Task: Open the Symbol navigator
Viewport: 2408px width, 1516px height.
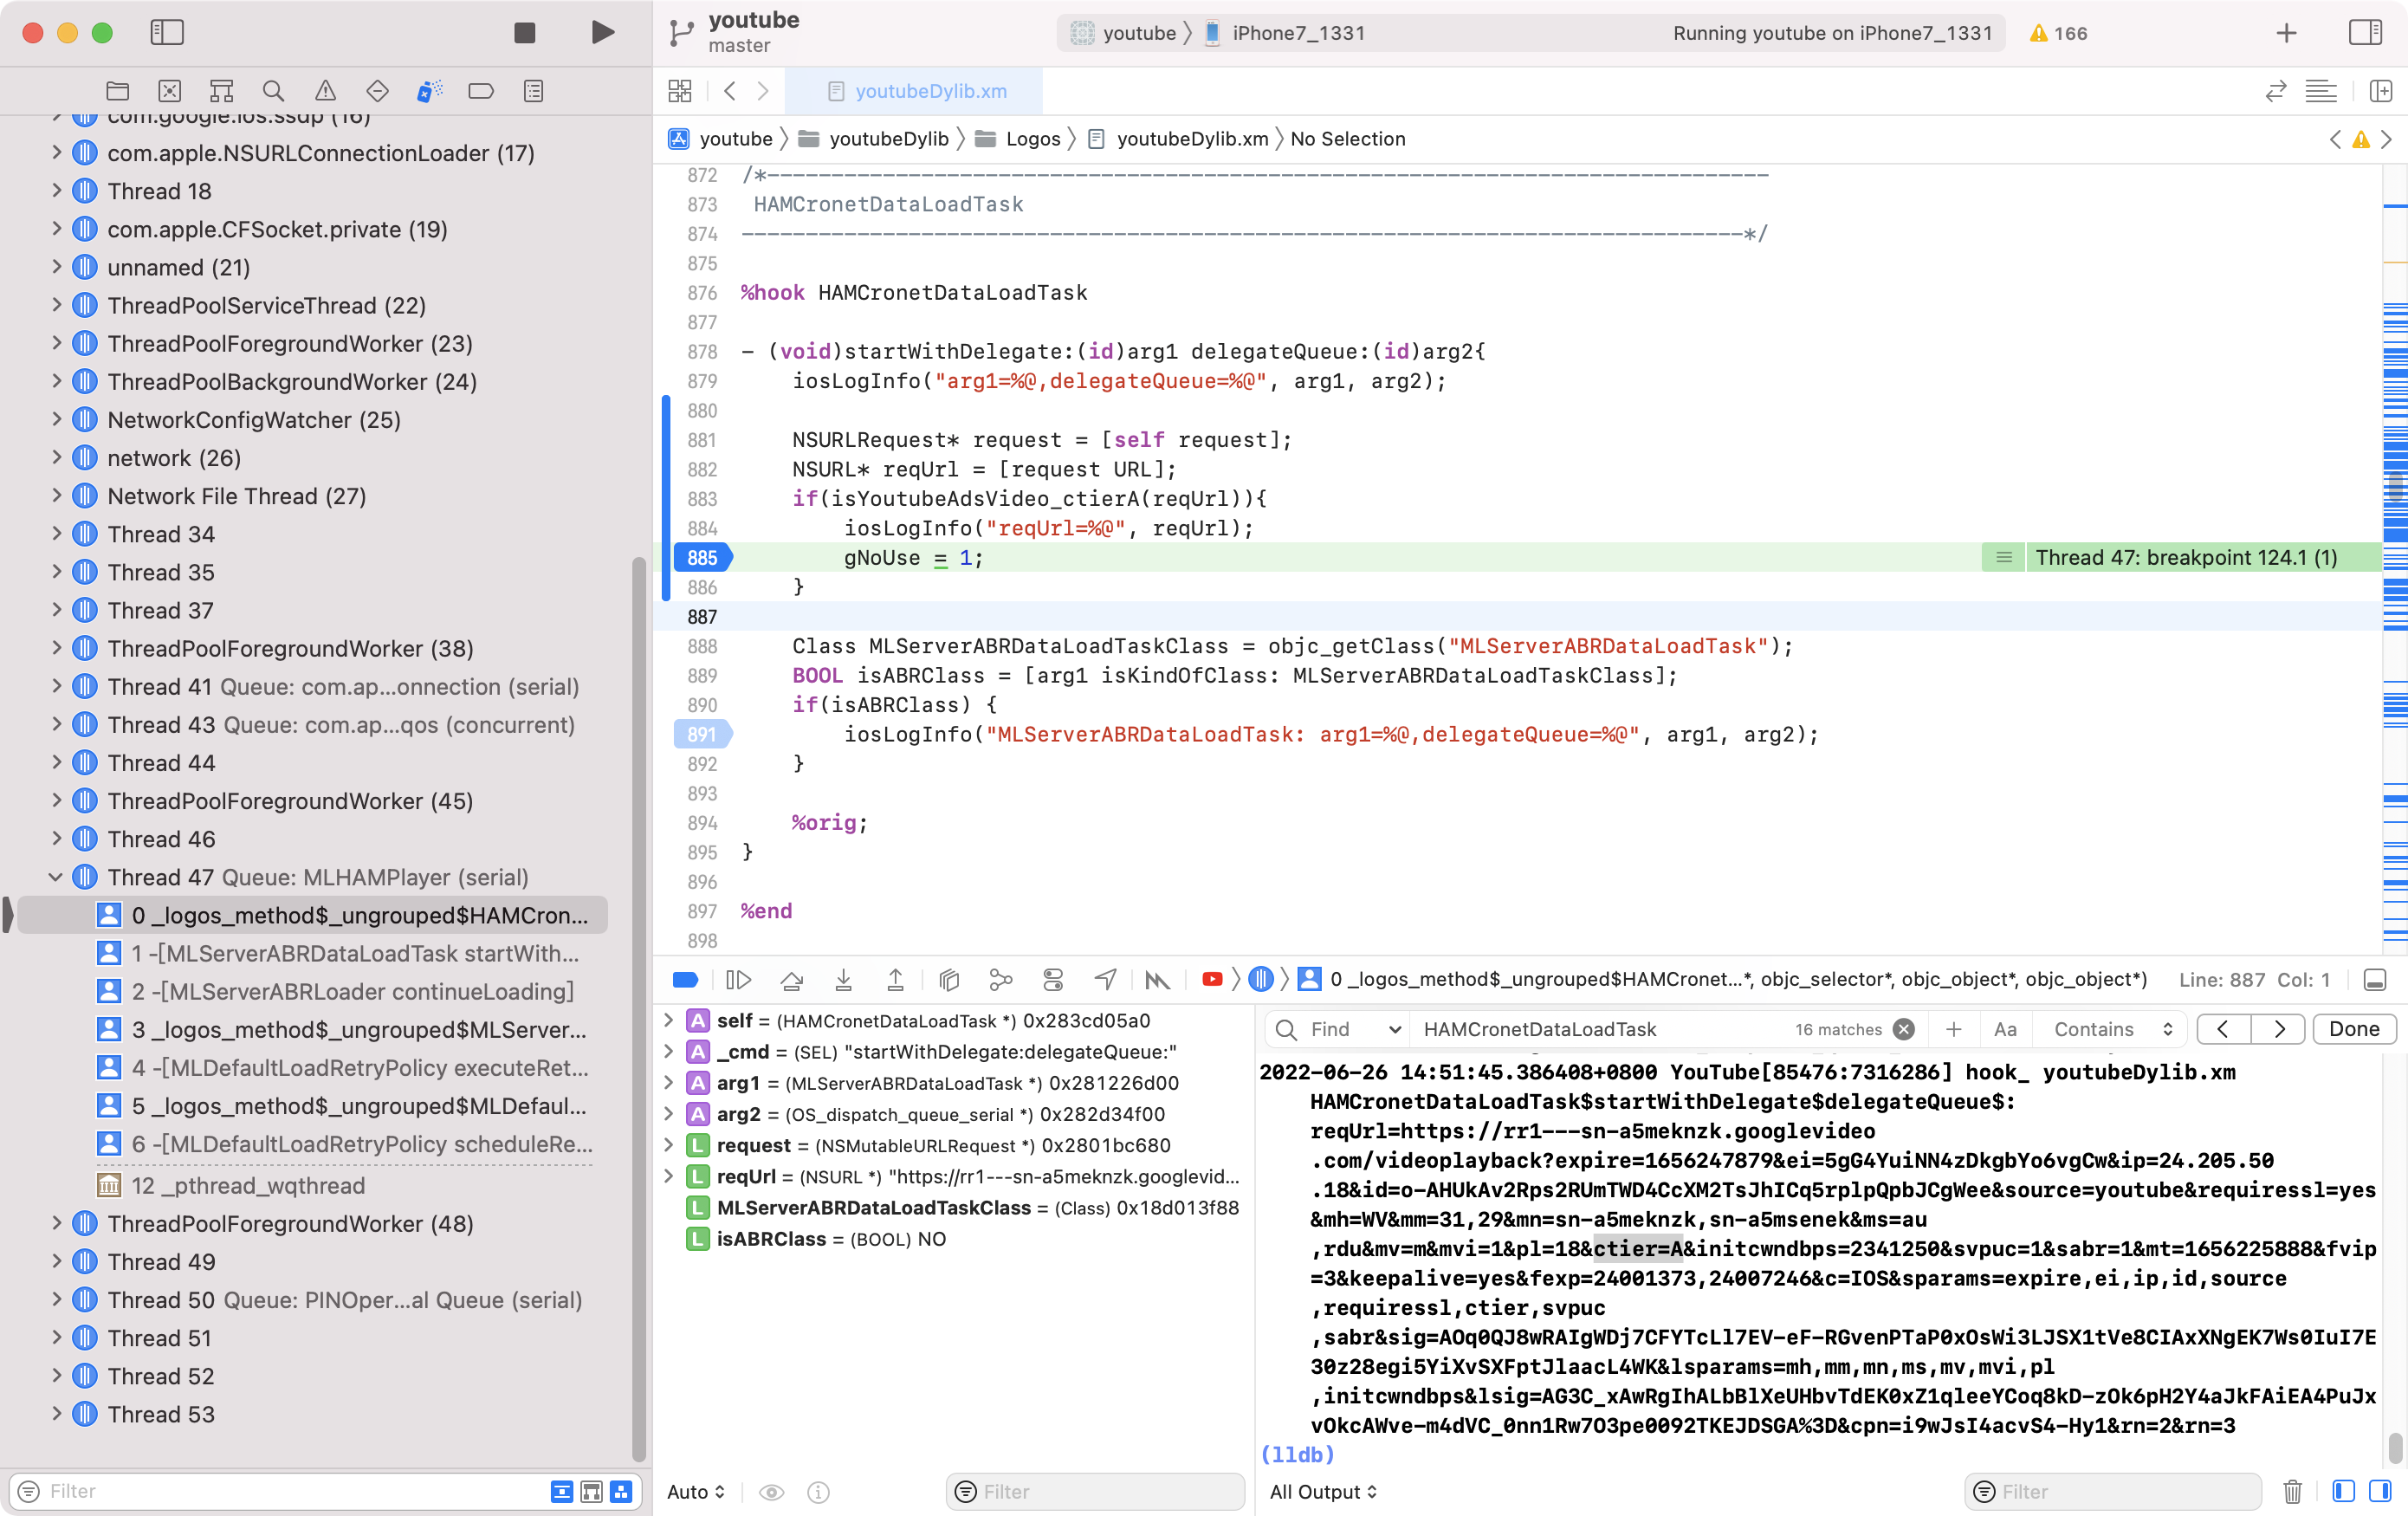Action: 222,91
